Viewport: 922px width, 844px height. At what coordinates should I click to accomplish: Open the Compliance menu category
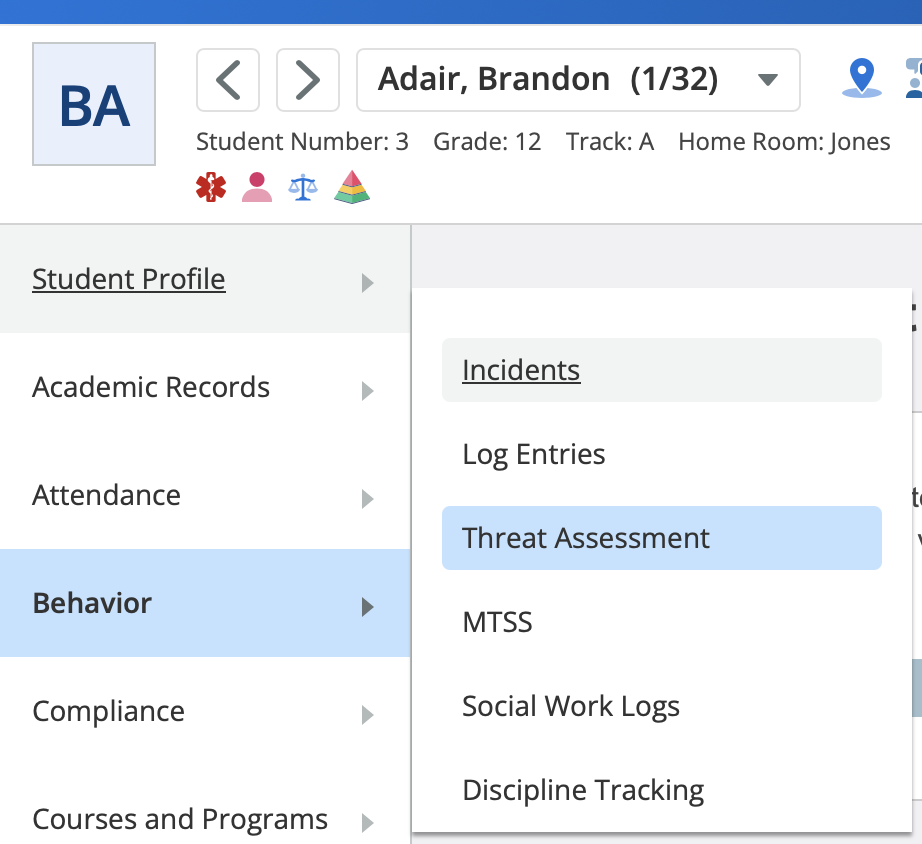pyautogui.click(x=205, y=711)
